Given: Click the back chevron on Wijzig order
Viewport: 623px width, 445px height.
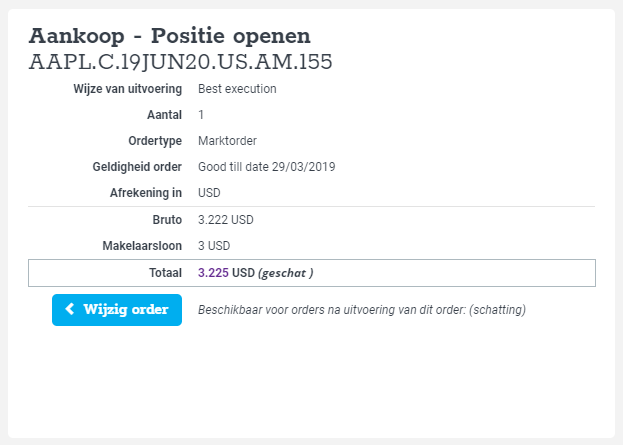Looking at the screenshot, I should tap(70, 309).
